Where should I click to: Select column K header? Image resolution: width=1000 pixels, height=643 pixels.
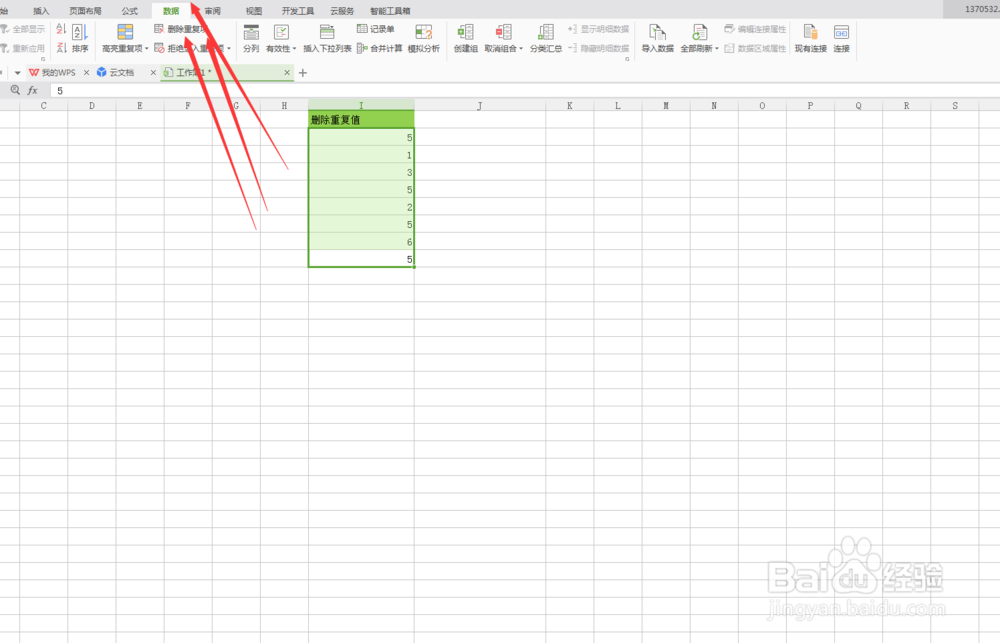[x=570, y=105]
